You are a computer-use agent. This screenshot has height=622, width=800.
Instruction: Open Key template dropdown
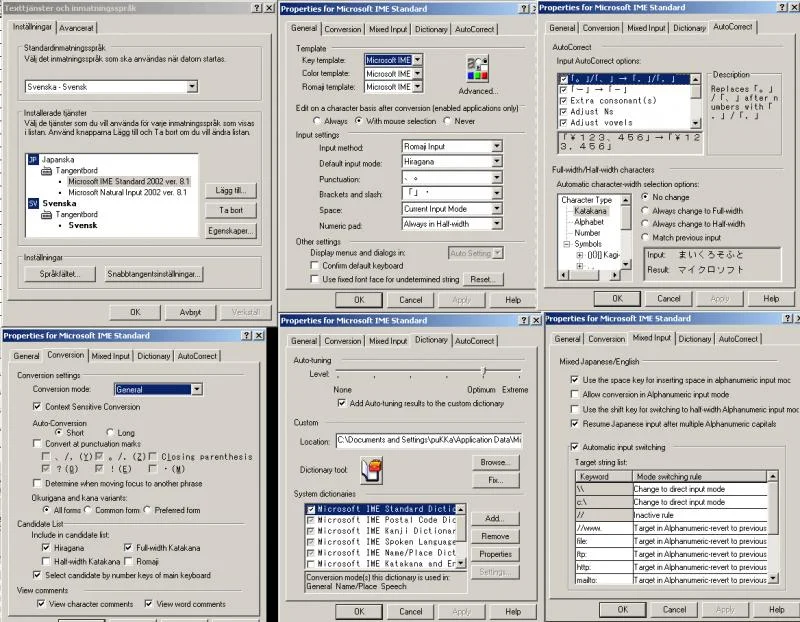[417, 60]
